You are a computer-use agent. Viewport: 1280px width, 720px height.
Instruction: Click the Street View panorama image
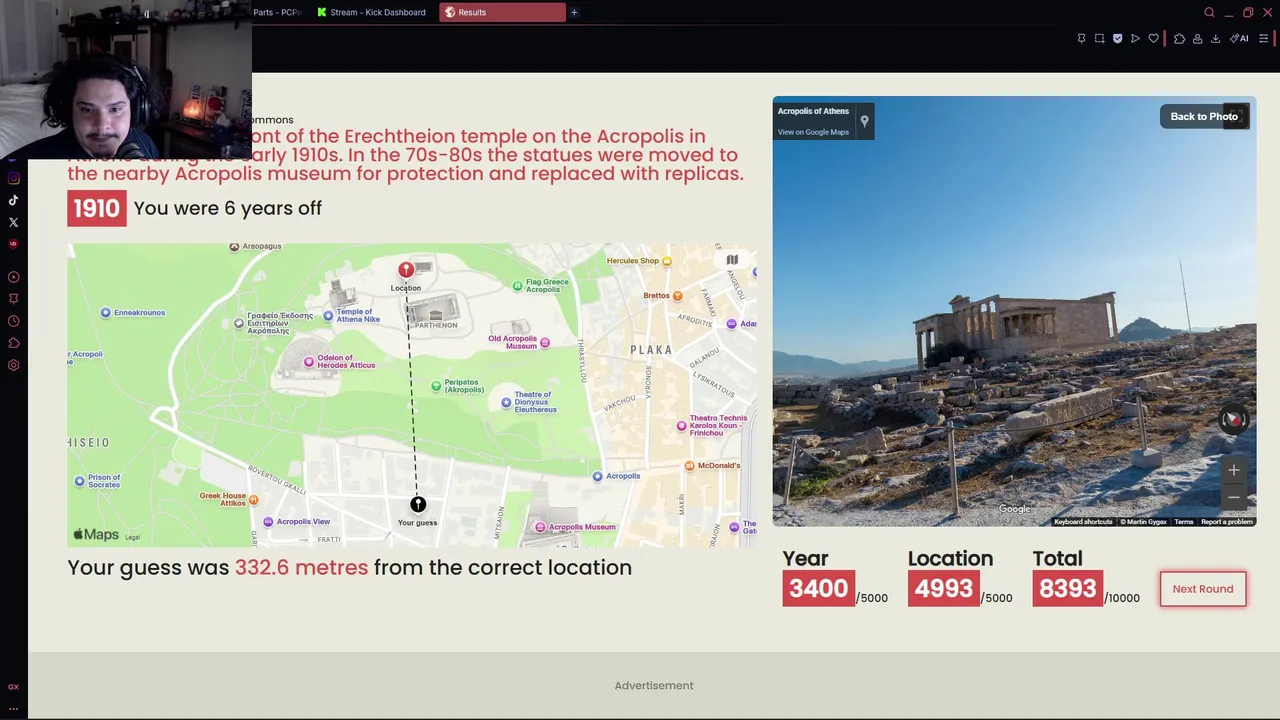tap(1014, 311)
